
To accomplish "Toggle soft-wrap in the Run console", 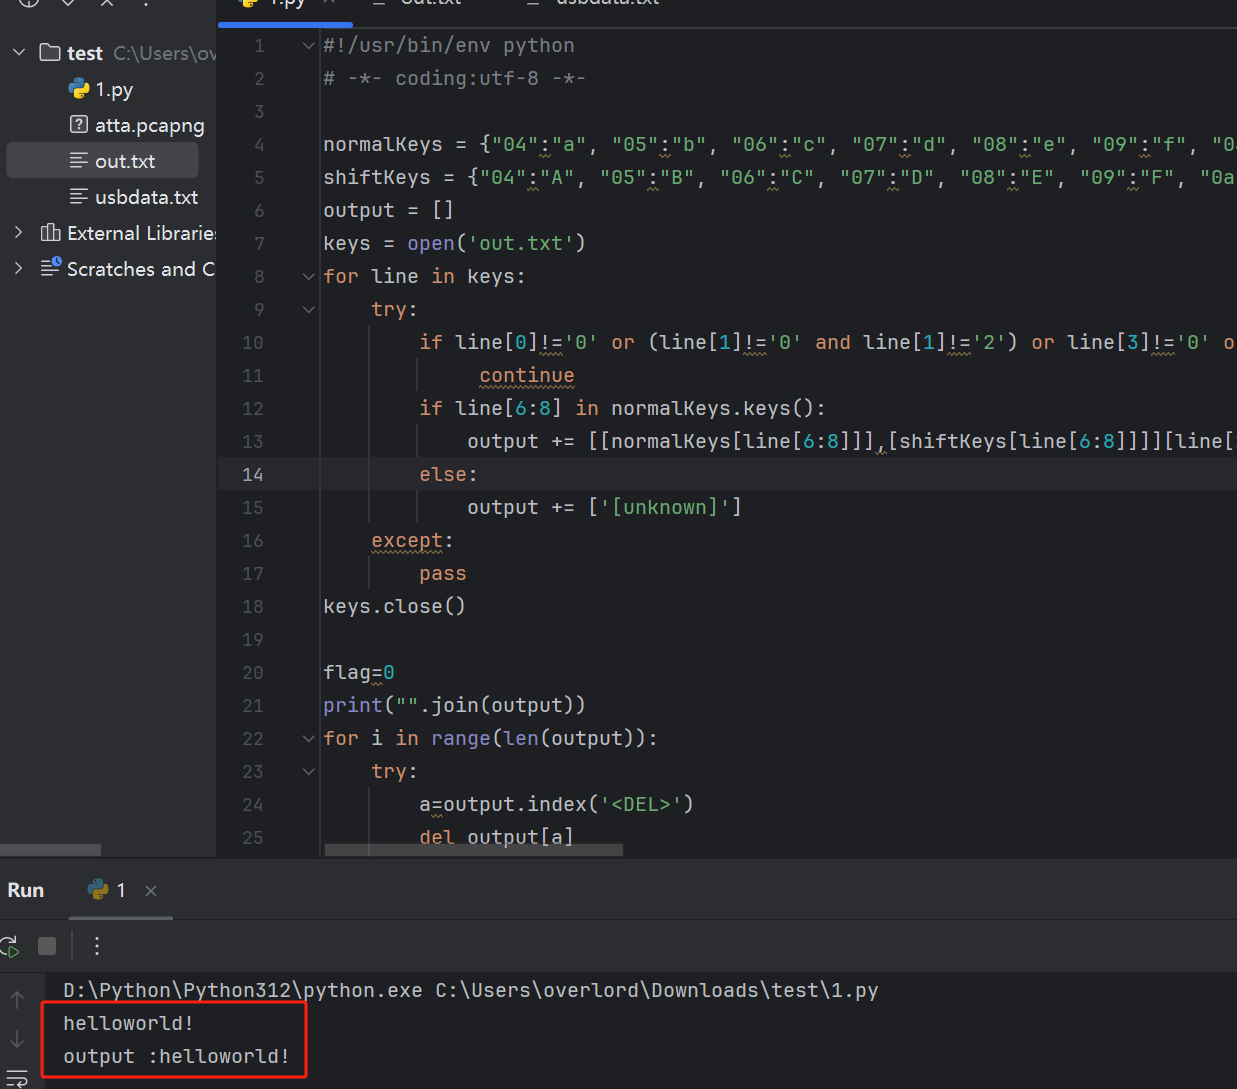I will [x=17, y=1078].
